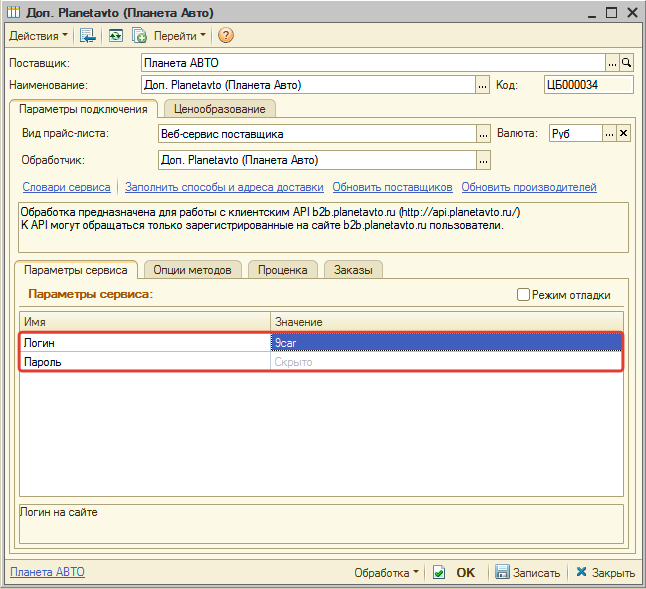Click the refresh (reread) toolbar icon
Viewport: 646px width, 589px height.
116,36
